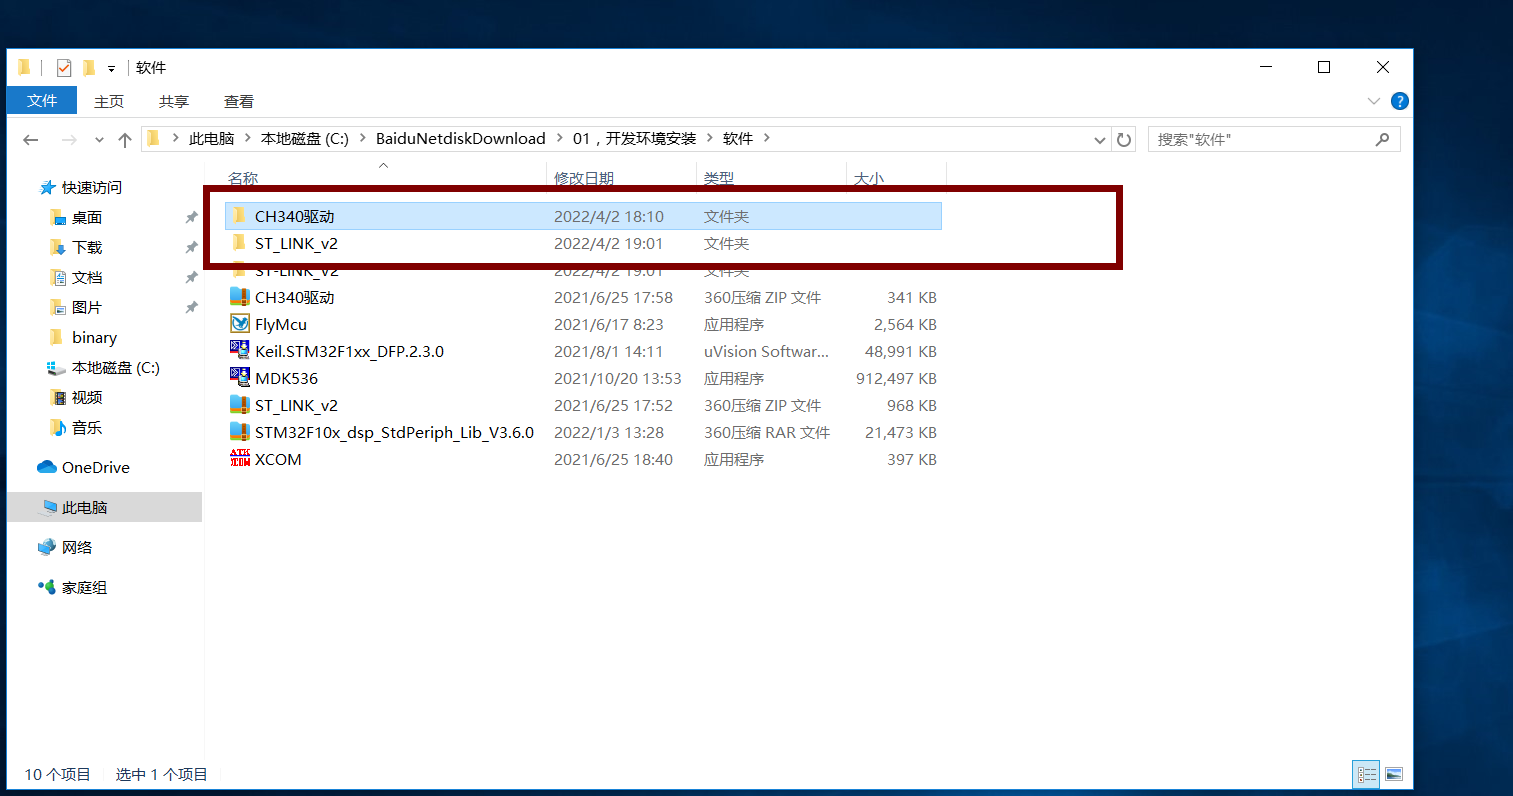Select the ST_LINK_v2 folder dated 2022/4/2 19:01
Viewport: 1513px width, 796px height.
point(583,243)
